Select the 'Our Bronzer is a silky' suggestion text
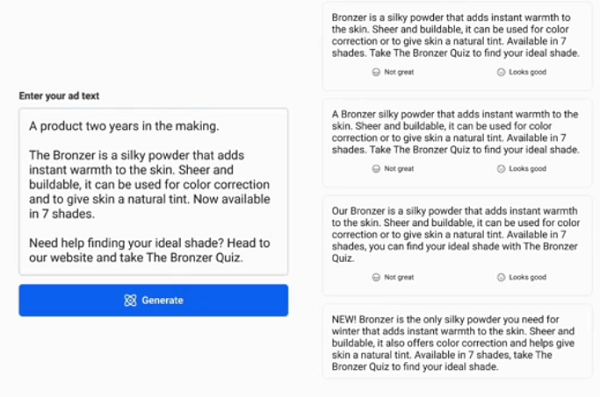 (455, 234)
